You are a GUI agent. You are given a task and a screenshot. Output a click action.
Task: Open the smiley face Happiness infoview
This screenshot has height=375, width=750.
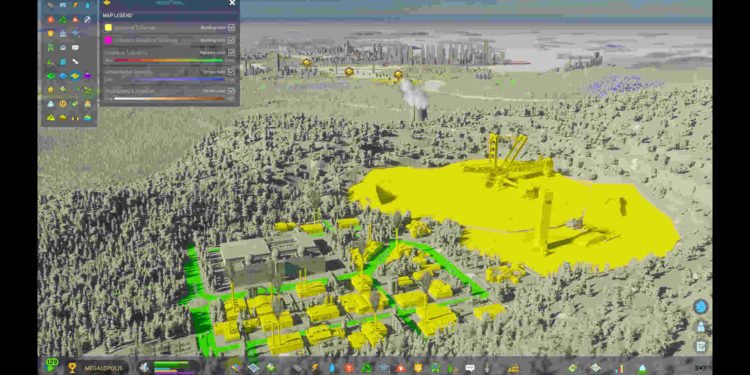click(x=63, y=104)
